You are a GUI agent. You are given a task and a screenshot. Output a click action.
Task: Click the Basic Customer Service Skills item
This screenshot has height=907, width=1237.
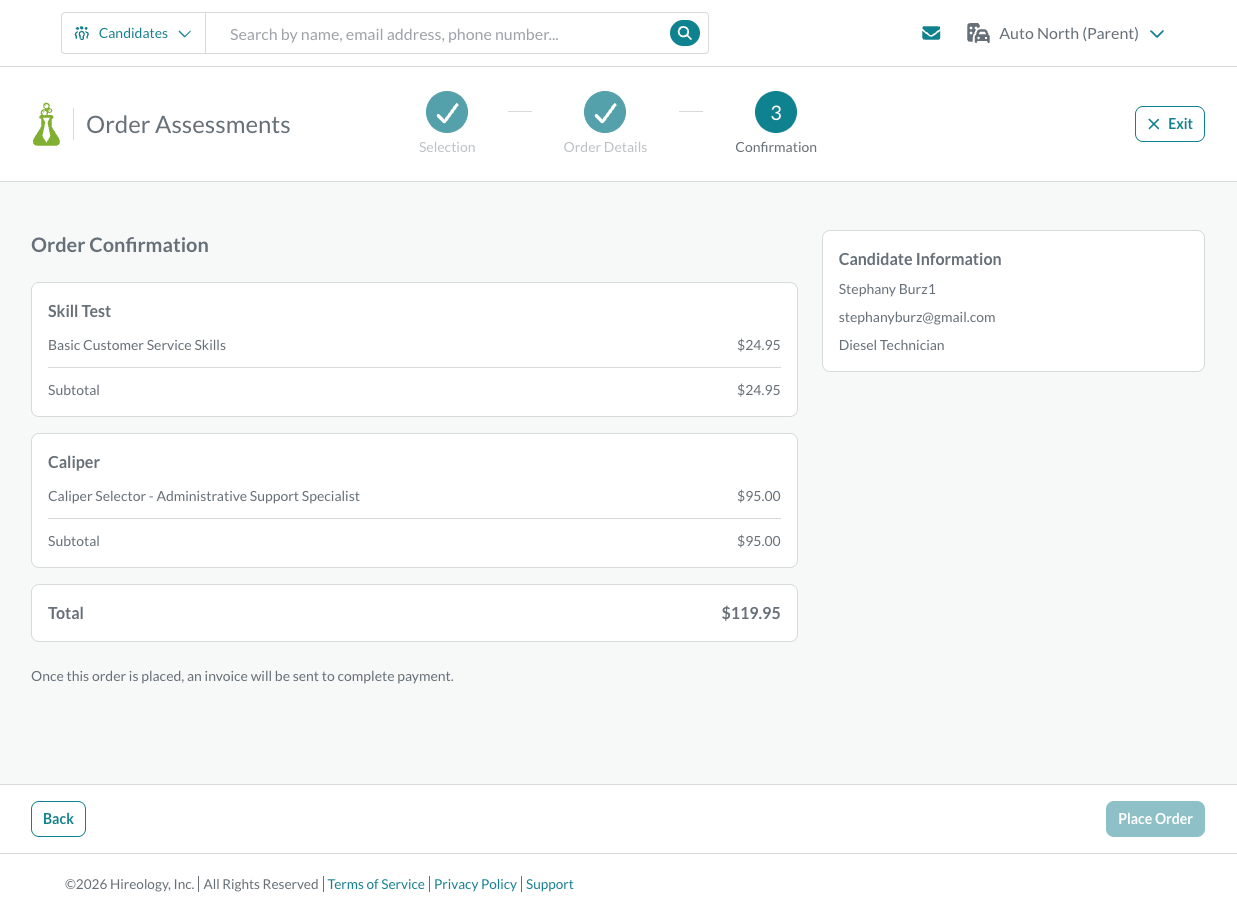tap(137, 345)
